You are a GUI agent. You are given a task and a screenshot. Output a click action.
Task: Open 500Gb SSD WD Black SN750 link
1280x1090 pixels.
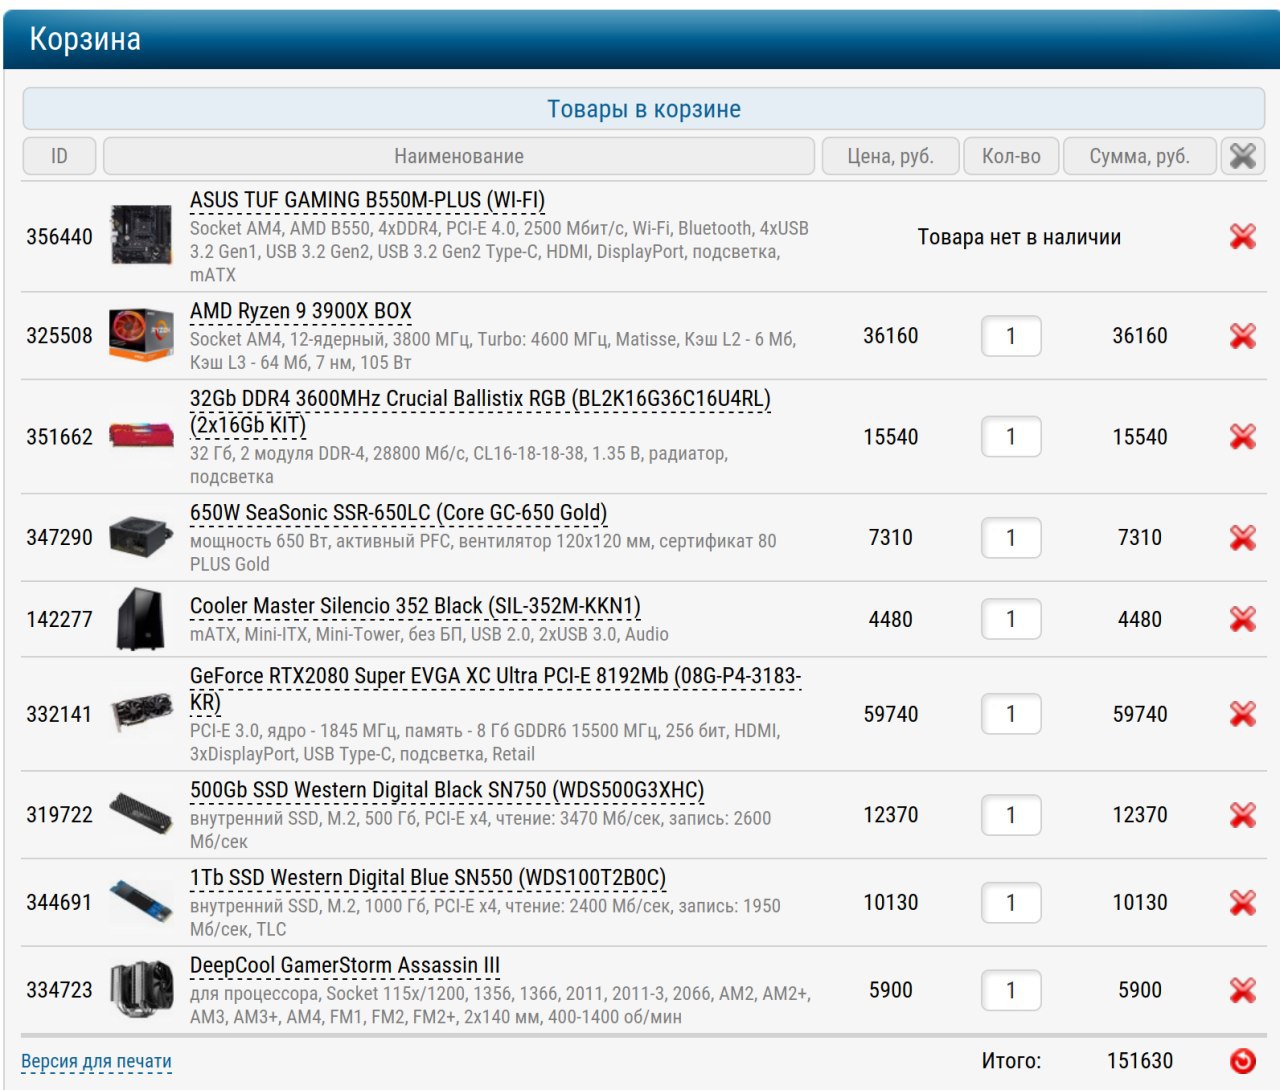click(x=447, y=790)
